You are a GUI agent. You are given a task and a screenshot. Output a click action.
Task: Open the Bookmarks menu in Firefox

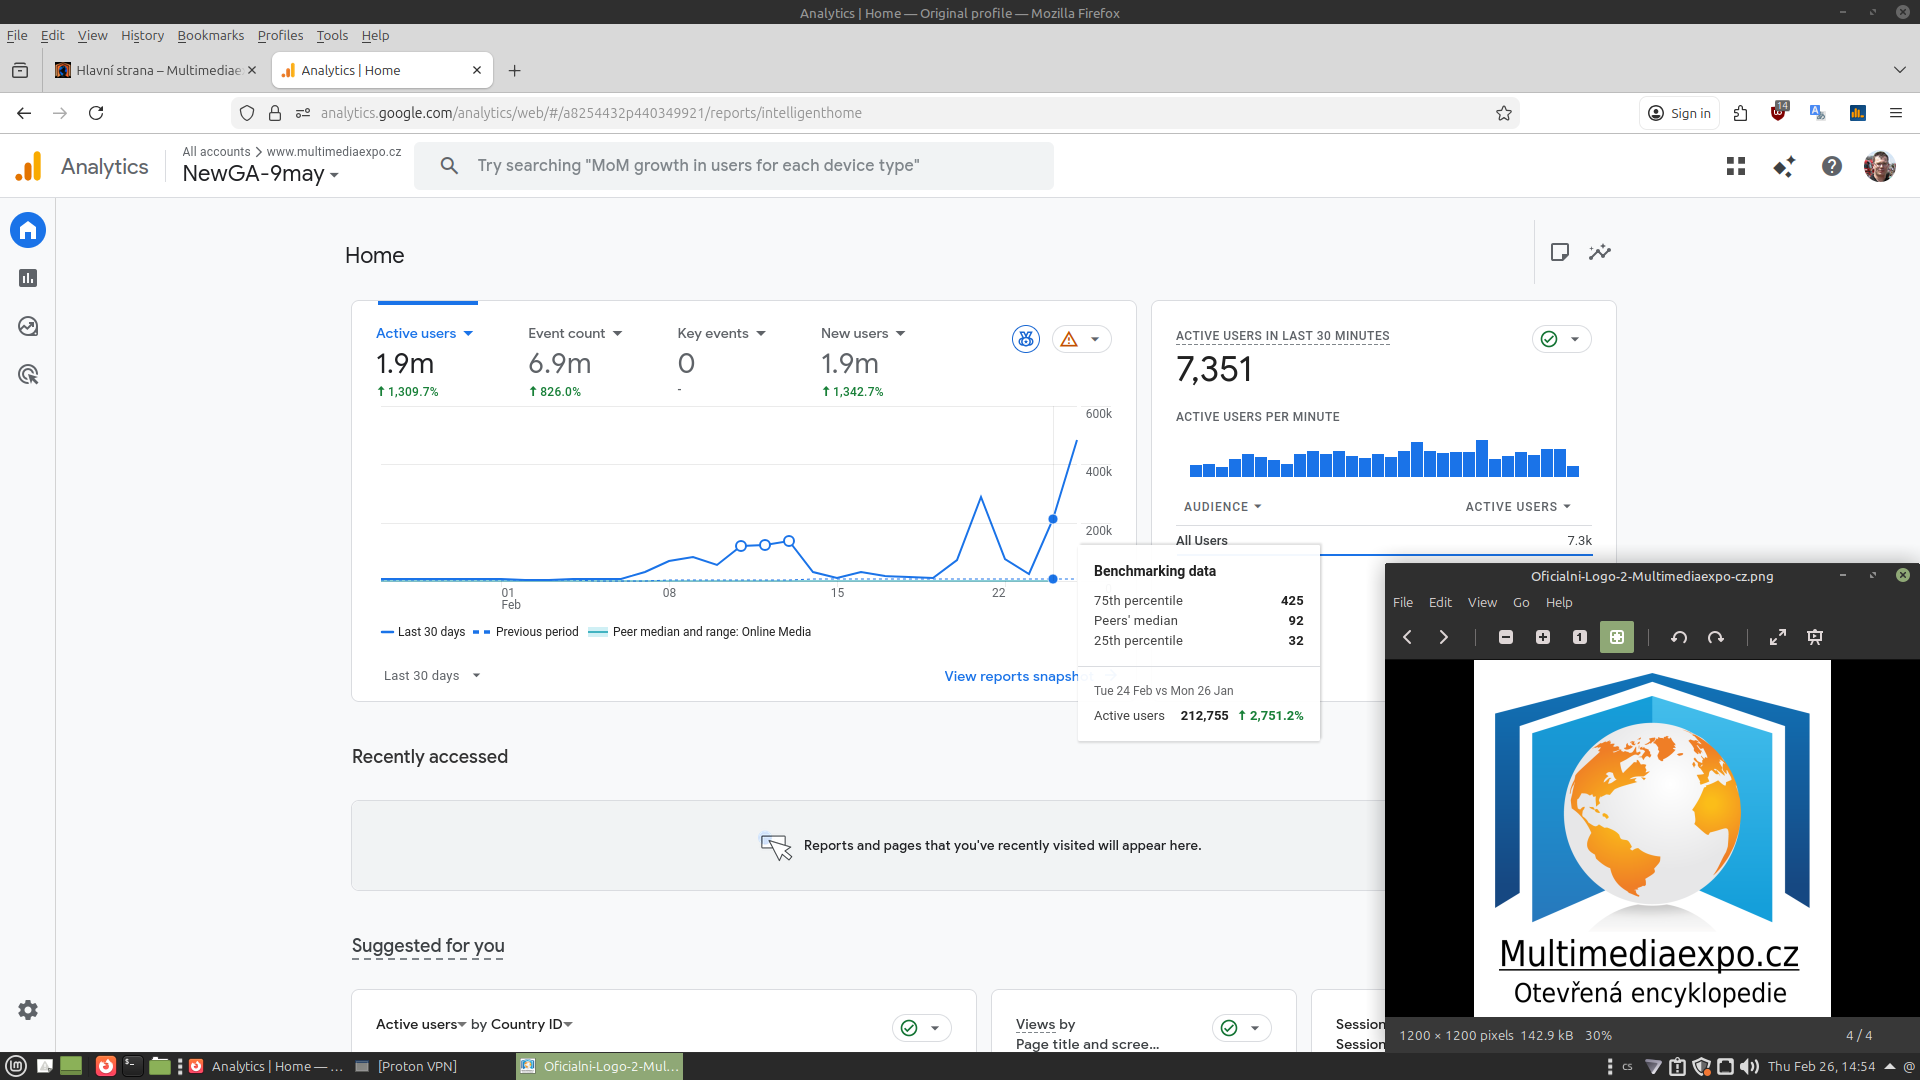point(210,35)
